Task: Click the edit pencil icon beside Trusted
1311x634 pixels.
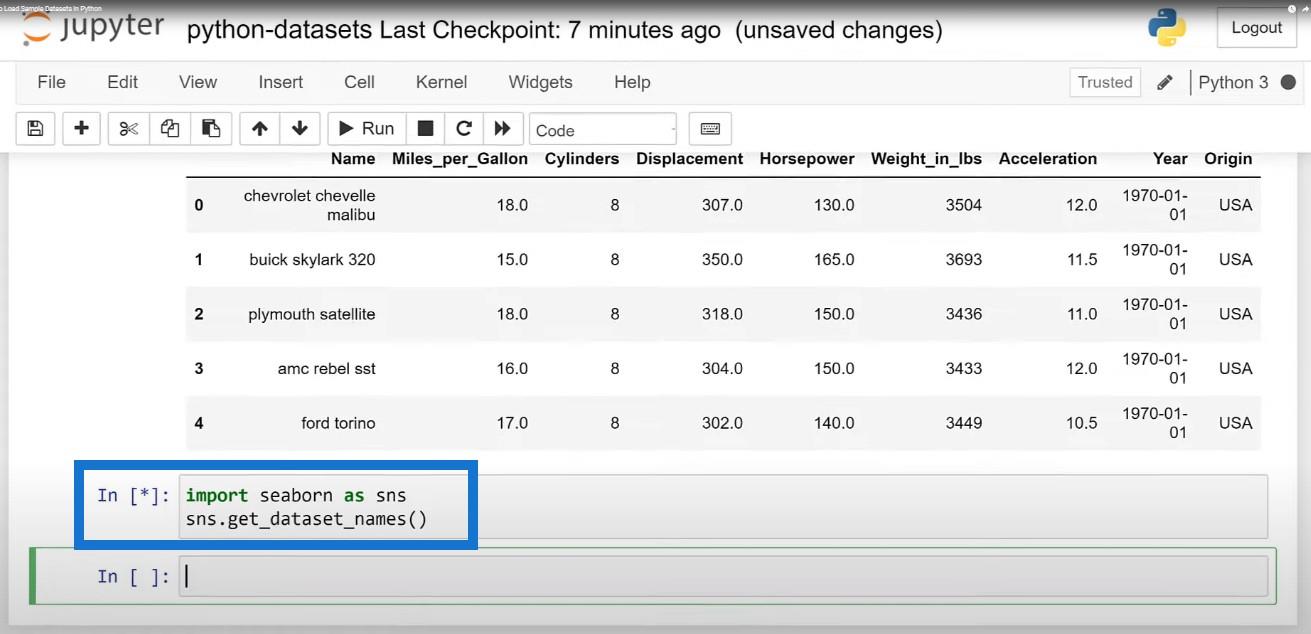Action: [1164, 83]
